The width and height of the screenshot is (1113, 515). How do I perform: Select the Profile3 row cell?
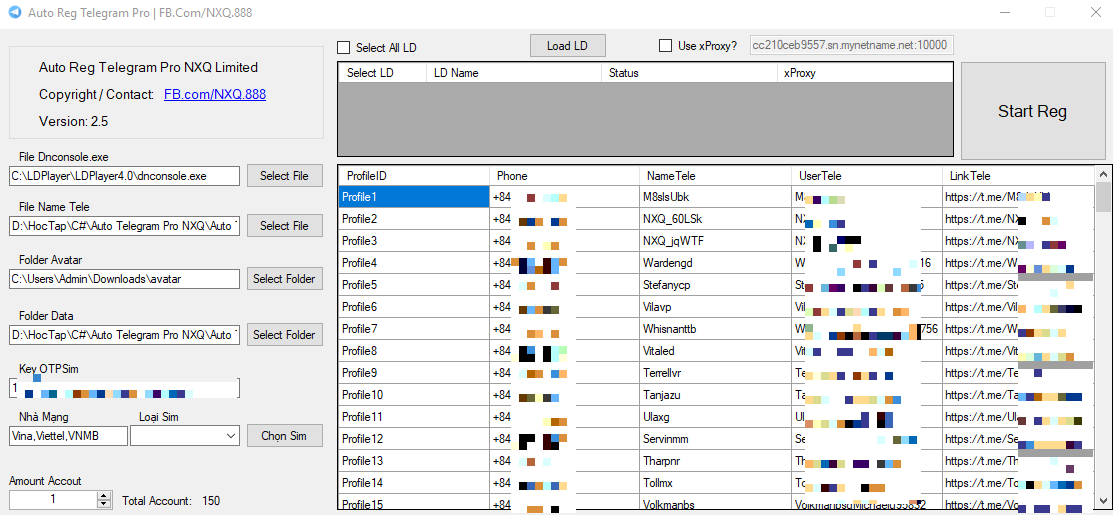[x=414, y=240]
